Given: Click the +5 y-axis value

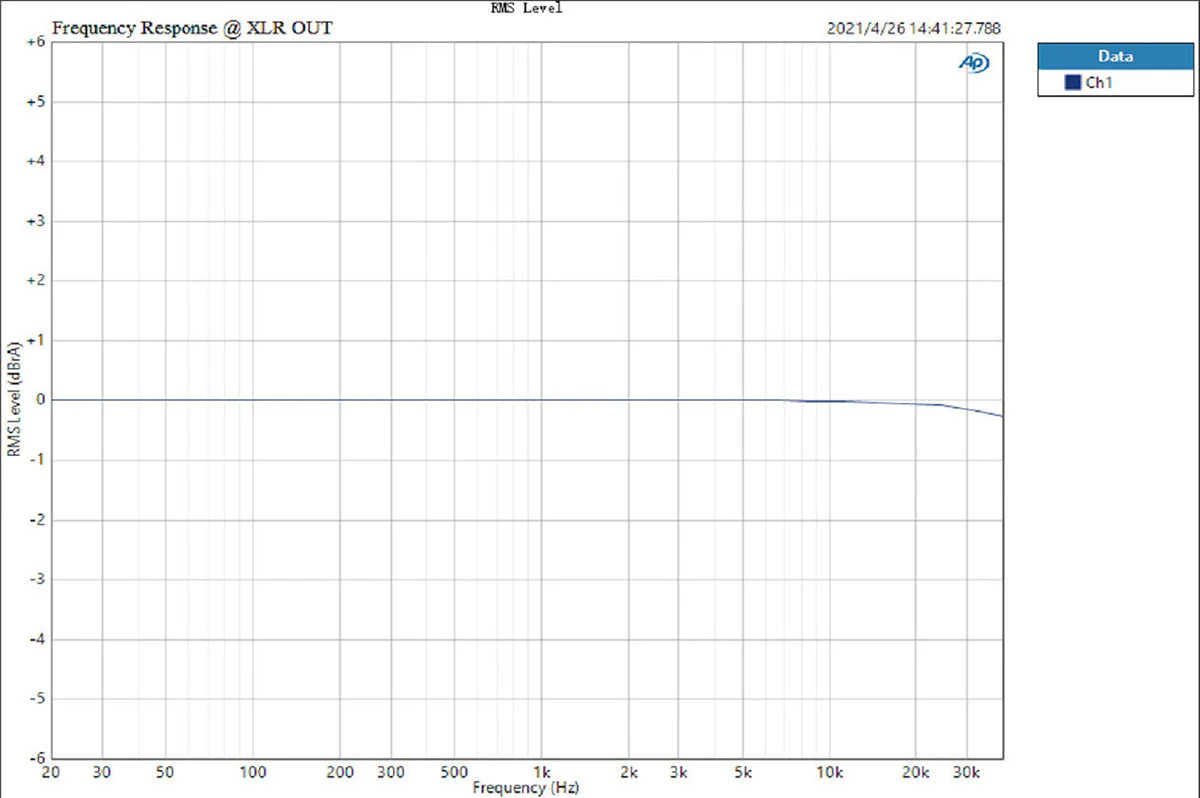Looking at the screenshot, I should (x=36, y=102).
